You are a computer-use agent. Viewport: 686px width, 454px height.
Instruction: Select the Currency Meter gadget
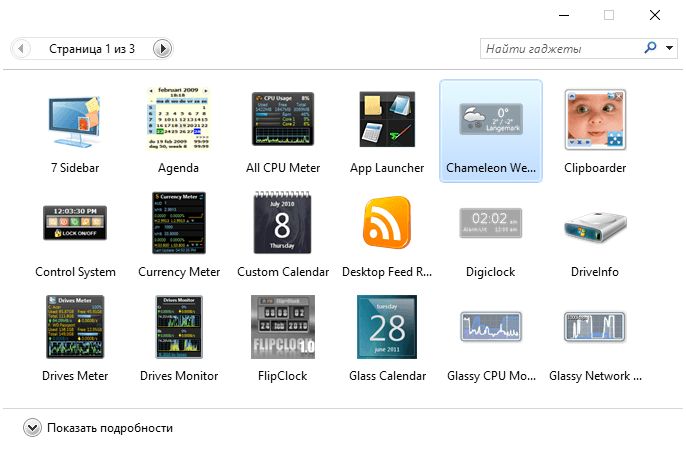tap(179, 223)
